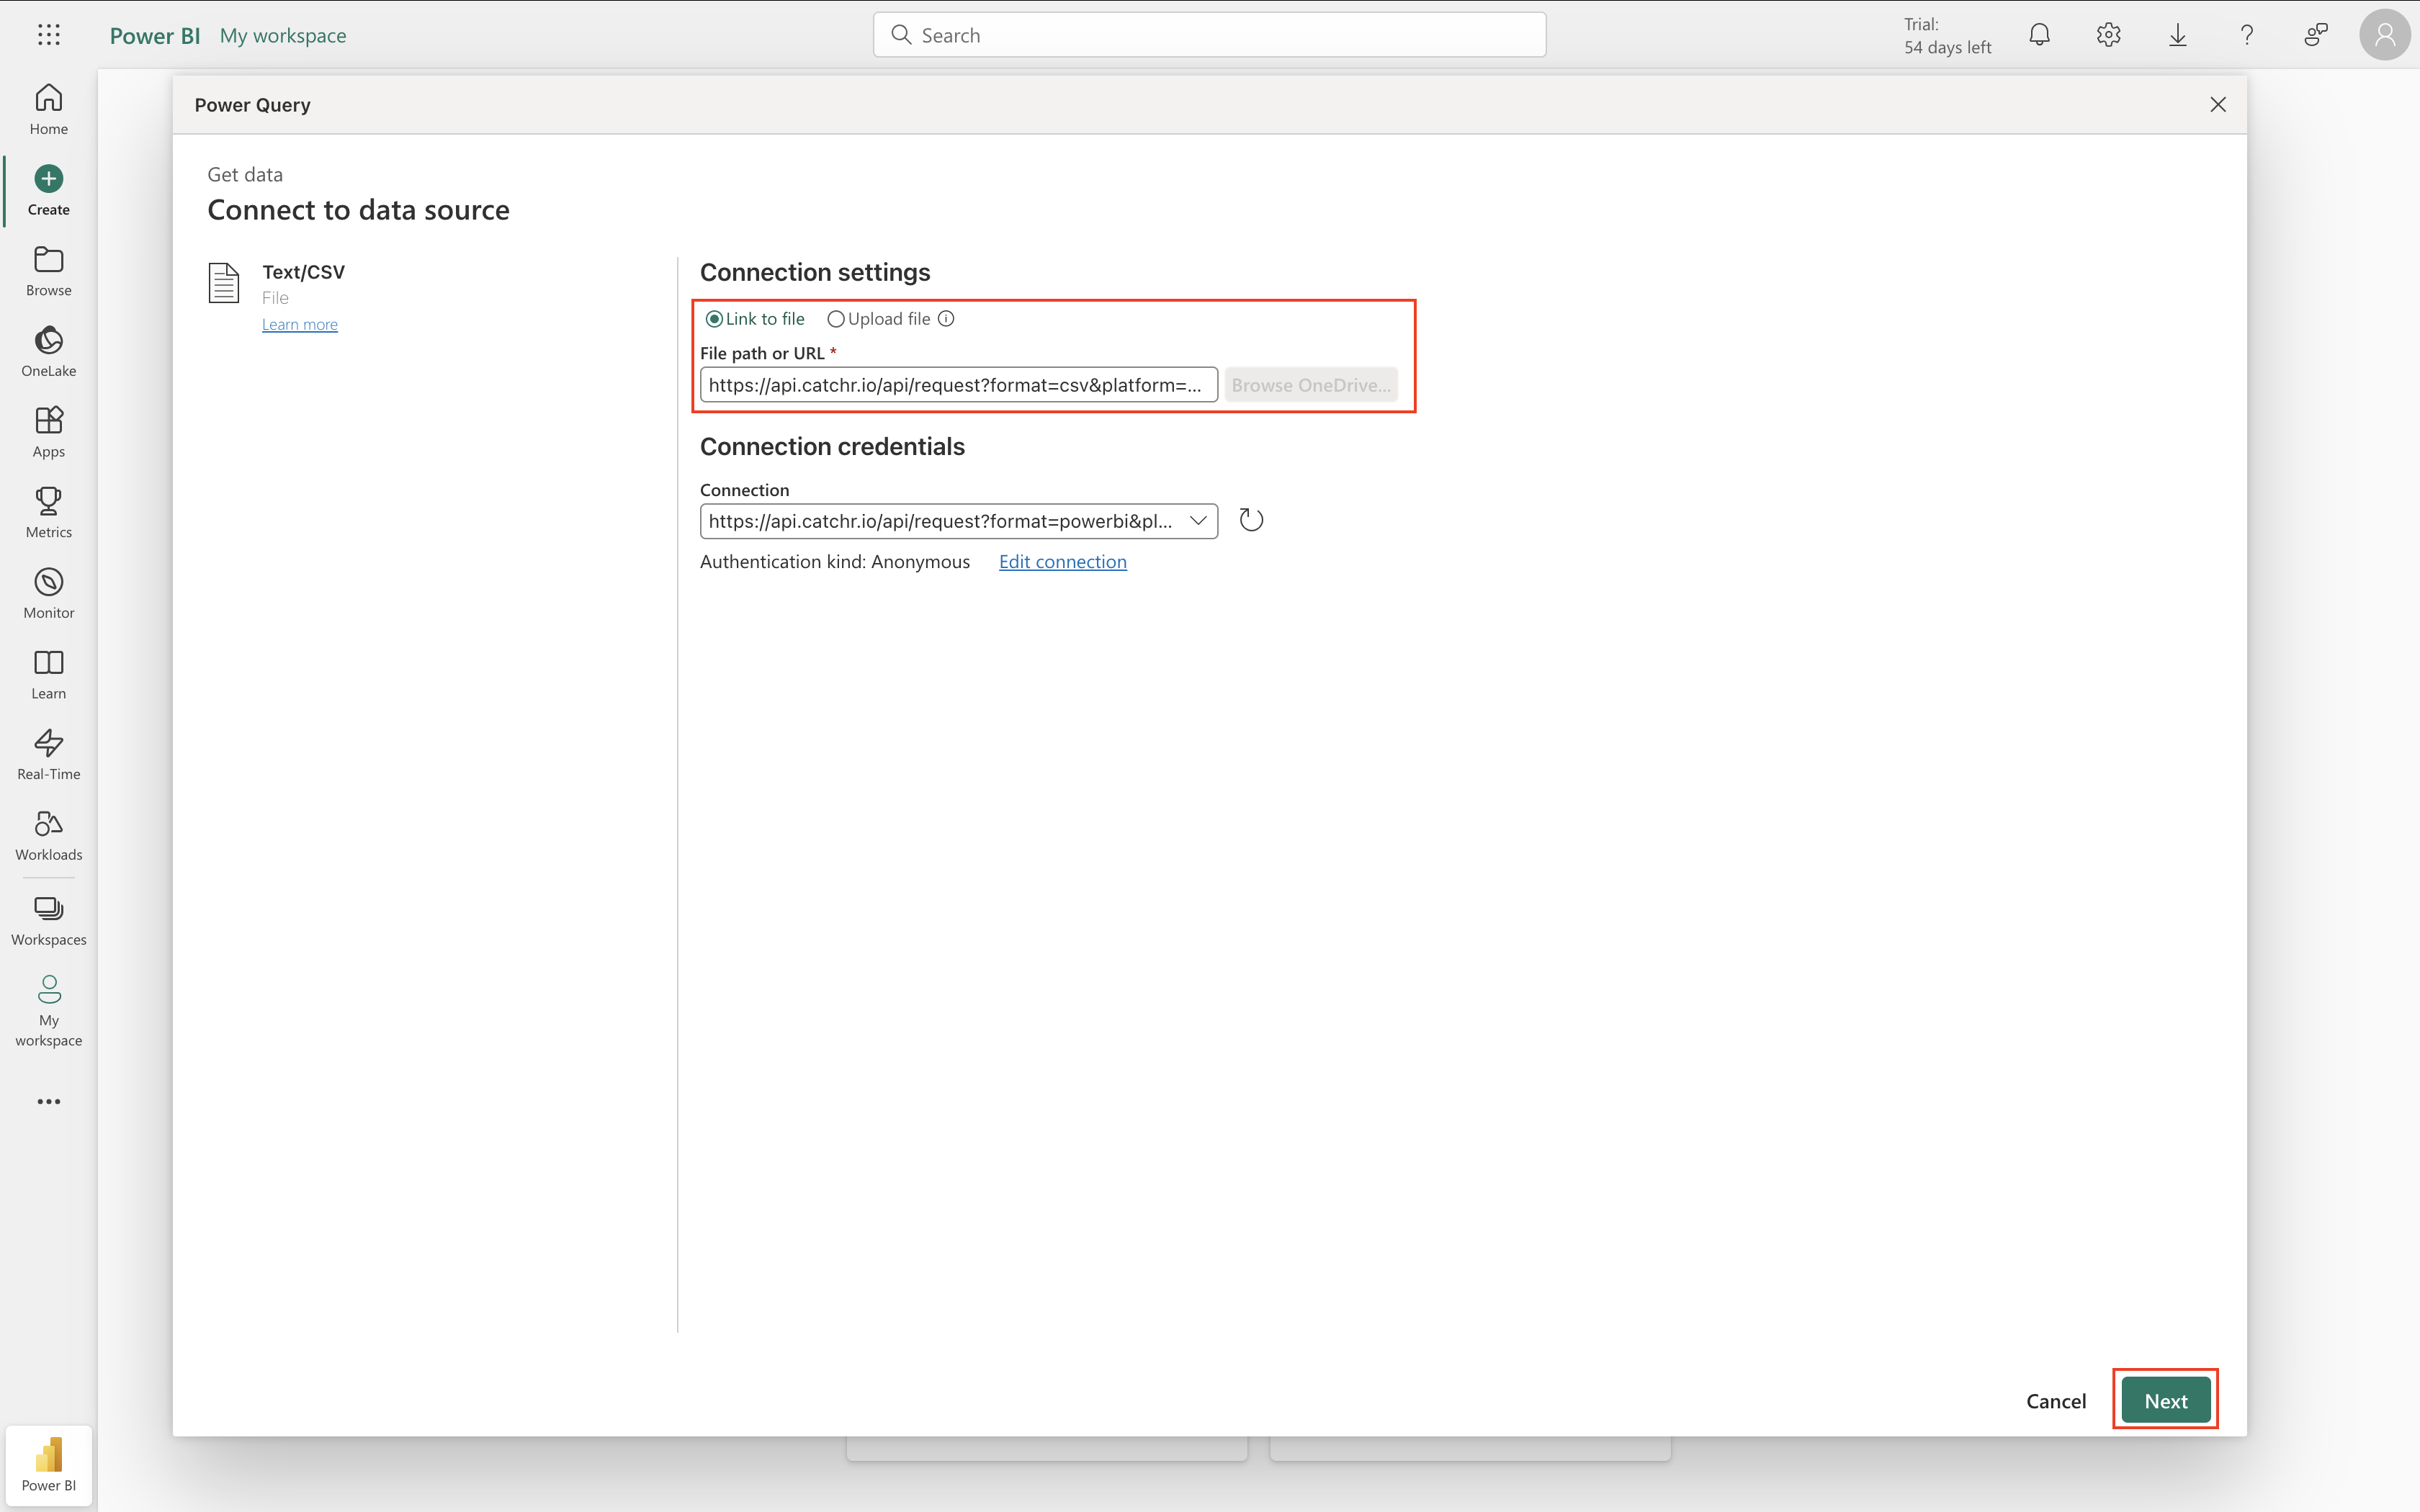Open OneLake from the sidebar

pyautogui.click(x=48, y=351)
